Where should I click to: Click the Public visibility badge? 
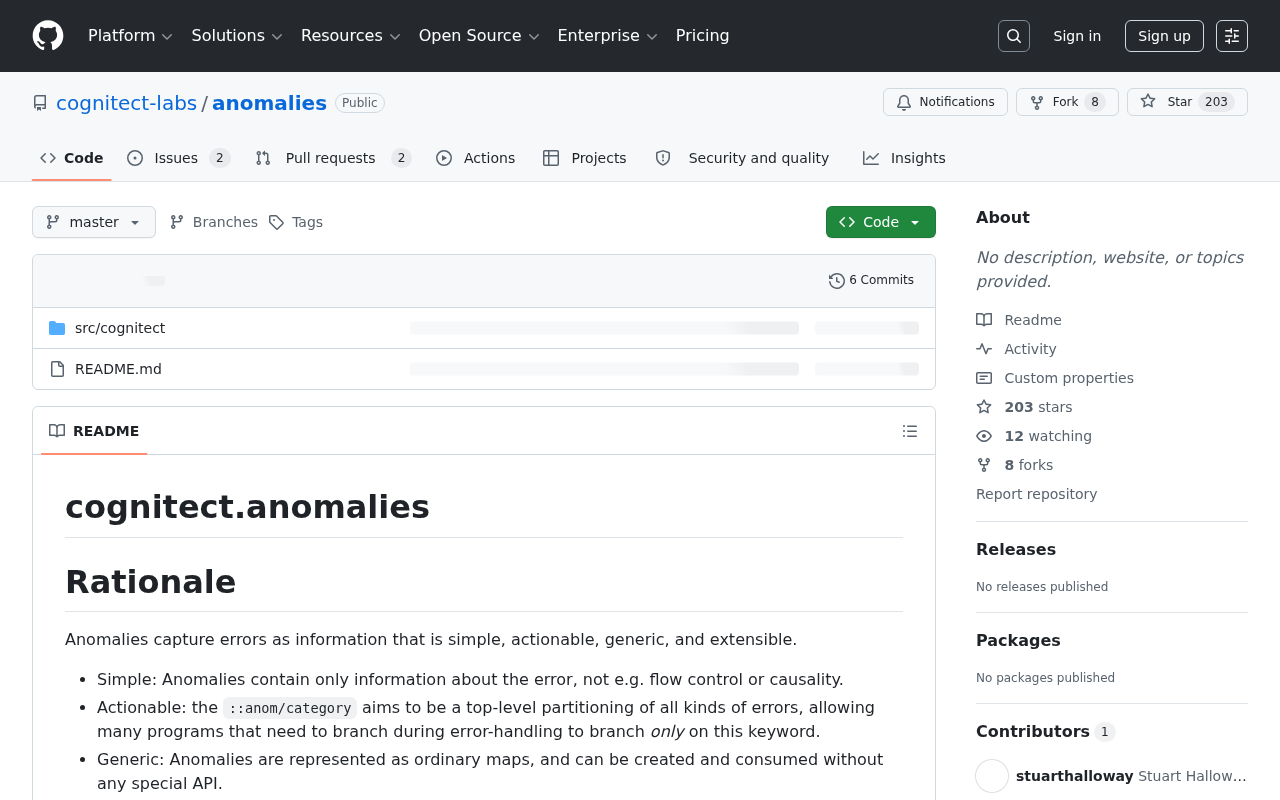(360, 103)
